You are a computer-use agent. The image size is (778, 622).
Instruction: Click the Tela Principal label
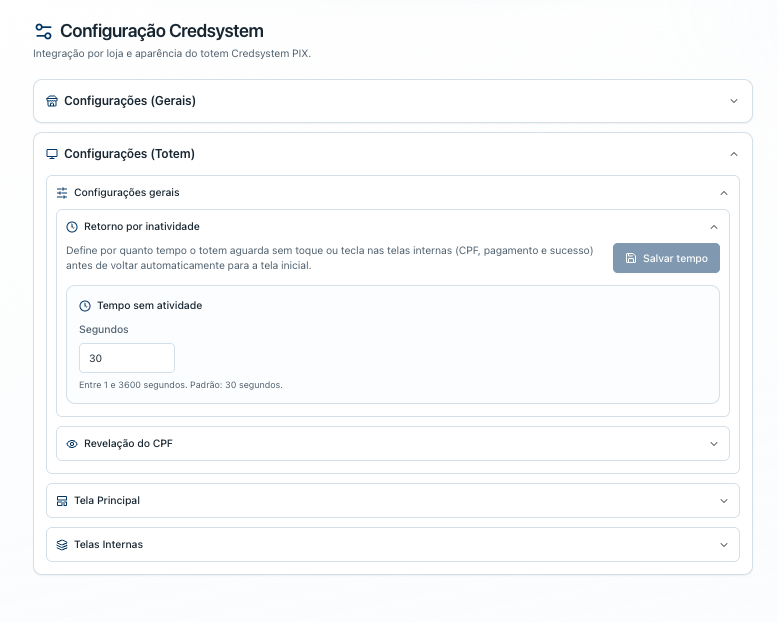tap(107, 500)
